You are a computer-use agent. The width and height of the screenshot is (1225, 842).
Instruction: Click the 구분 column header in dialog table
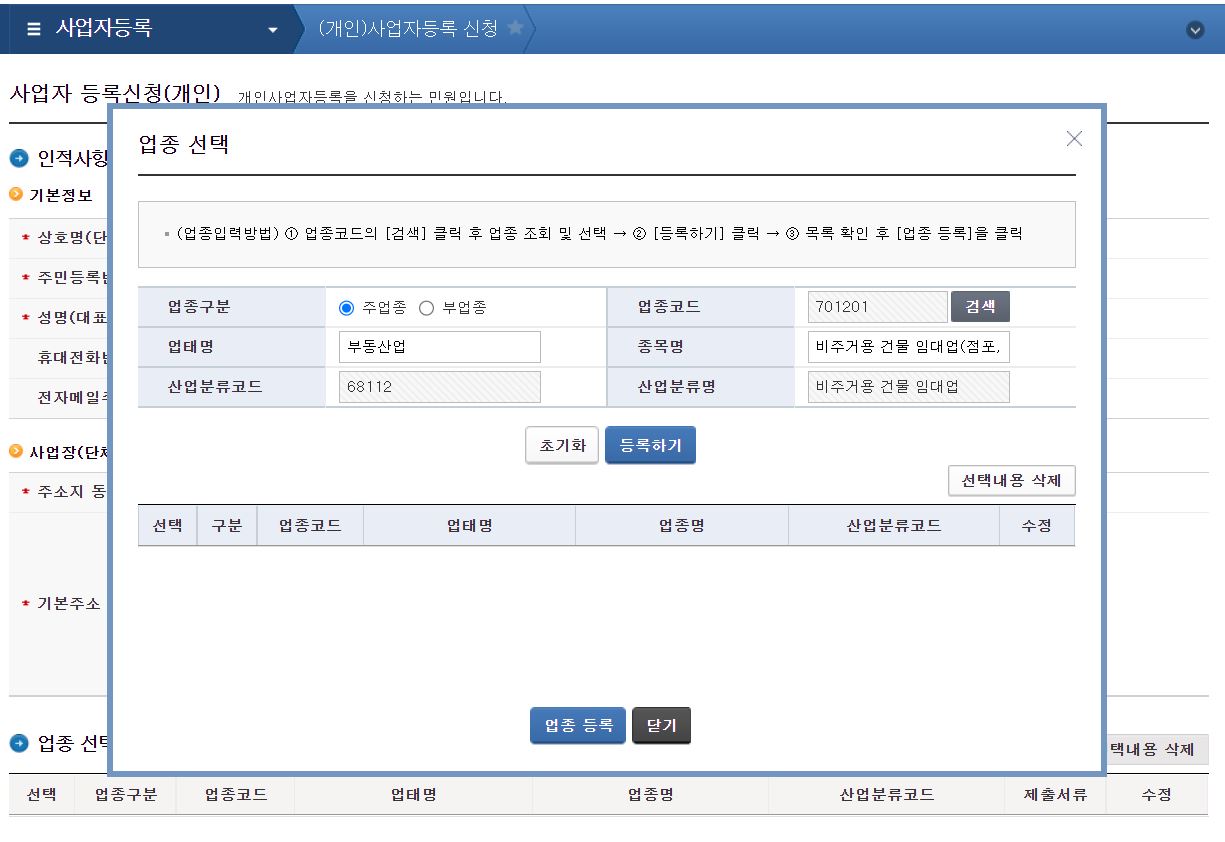tap(227, 525)
